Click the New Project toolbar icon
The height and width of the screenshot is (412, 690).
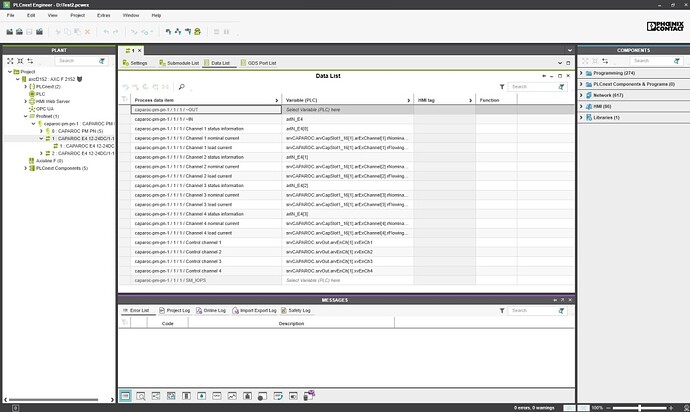tap(9, 32)
